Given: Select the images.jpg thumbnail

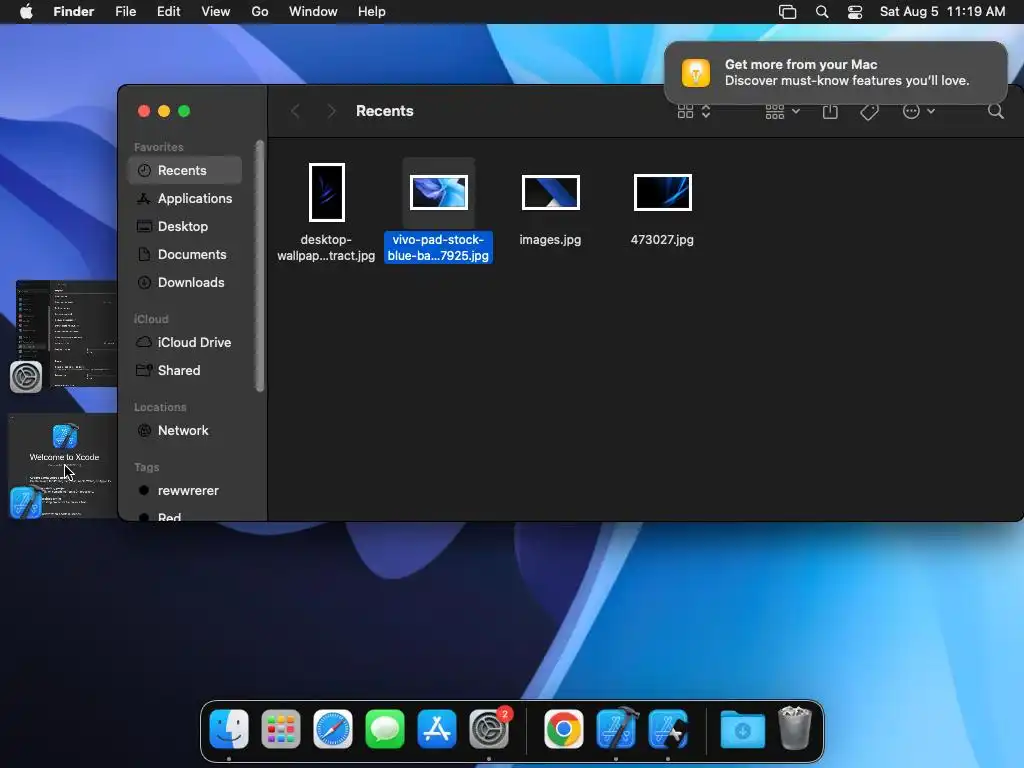Looking at the screenshot, I should (551, 193).
